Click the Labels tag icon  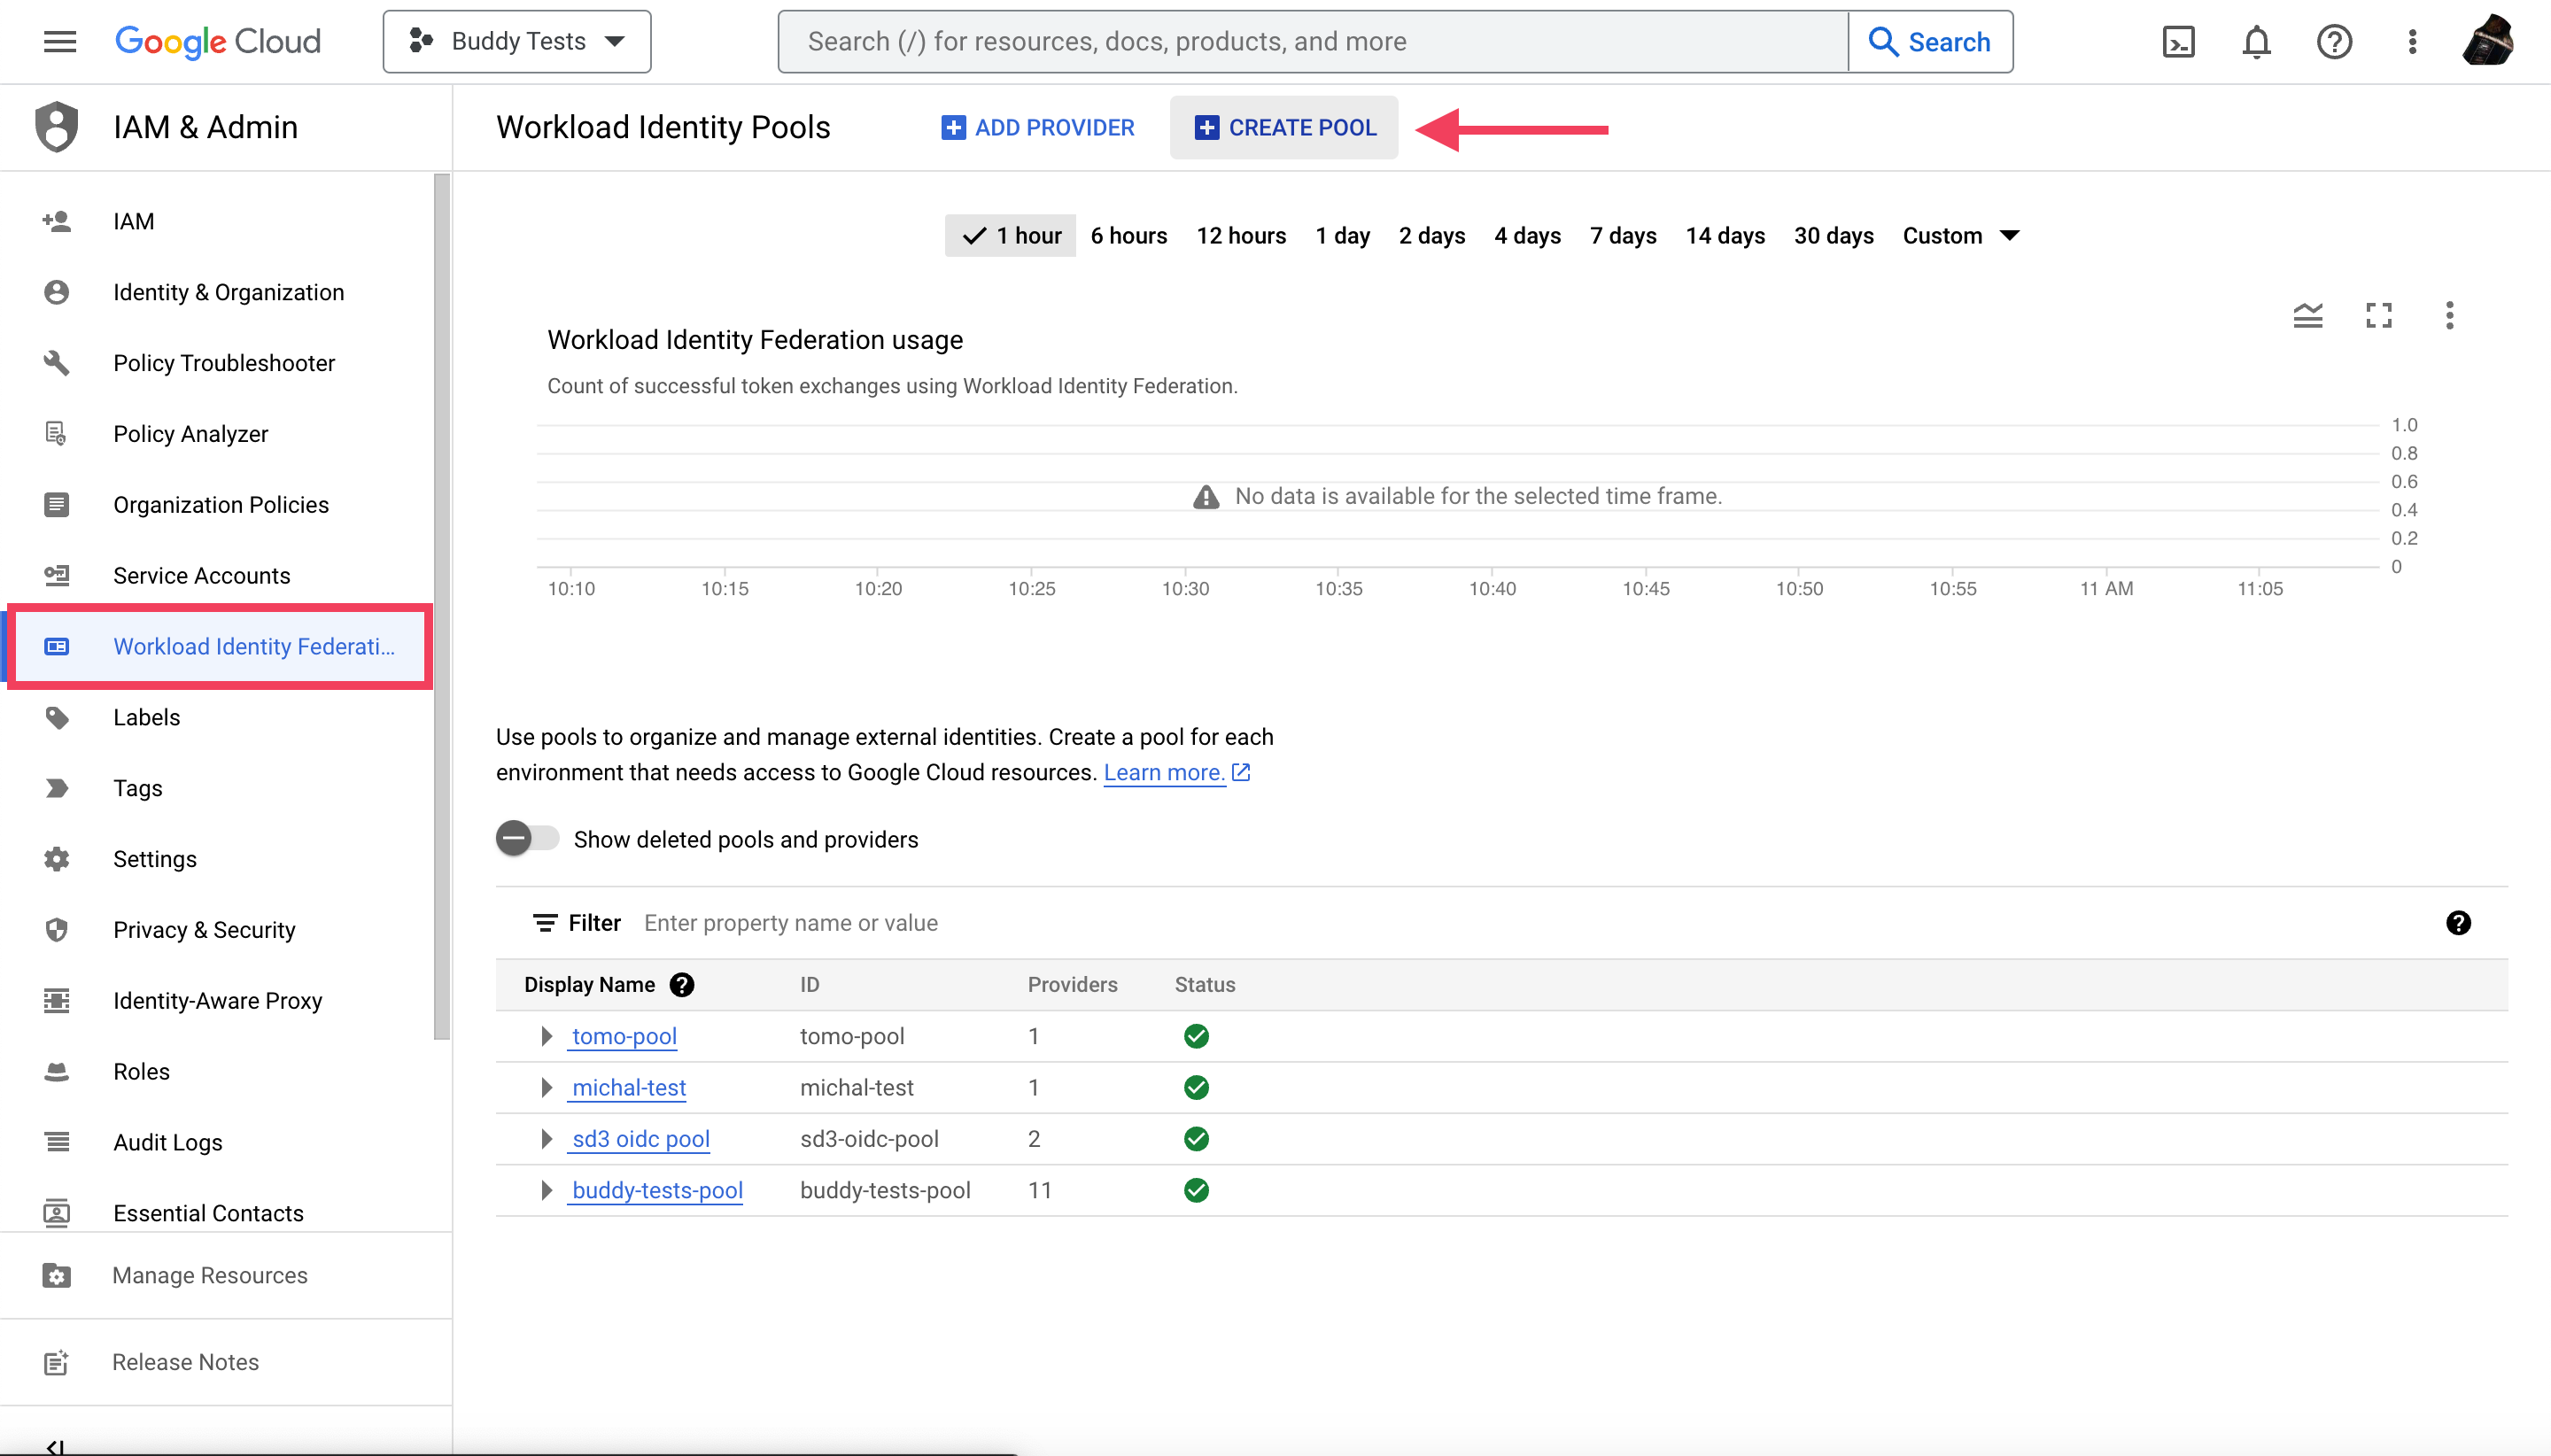(56, 718)
